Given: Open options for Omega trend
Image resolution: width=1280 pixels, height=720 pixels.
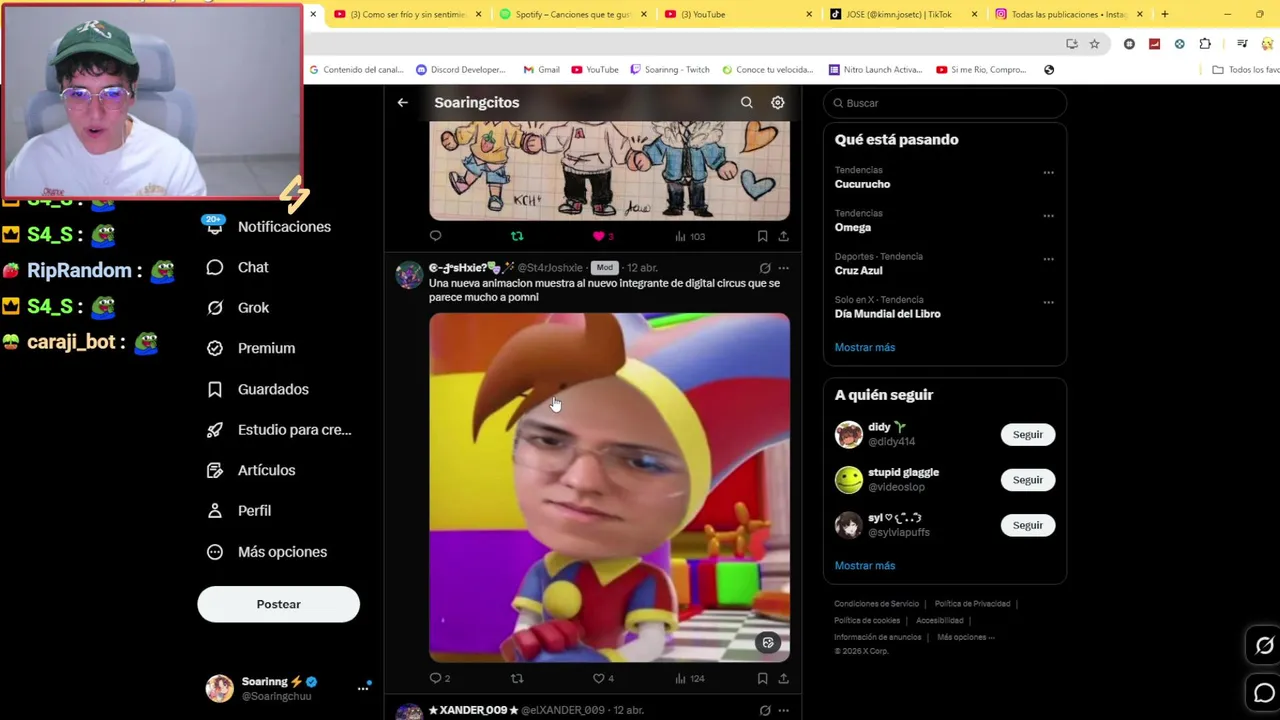Looking at the screenshot, I should tap(1048, 215).
